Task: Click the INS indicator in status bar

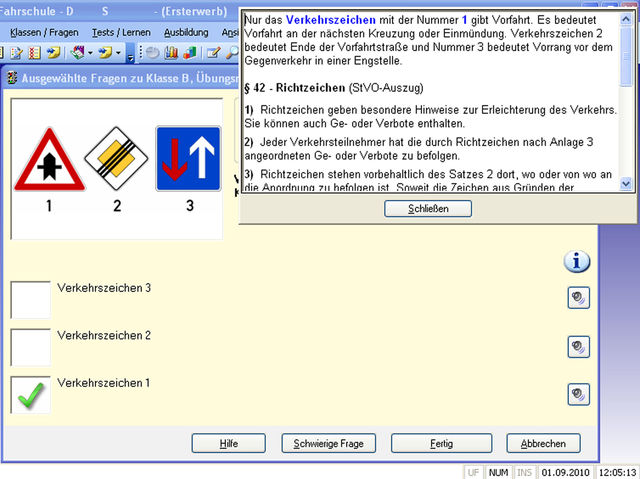Action: 524,472
